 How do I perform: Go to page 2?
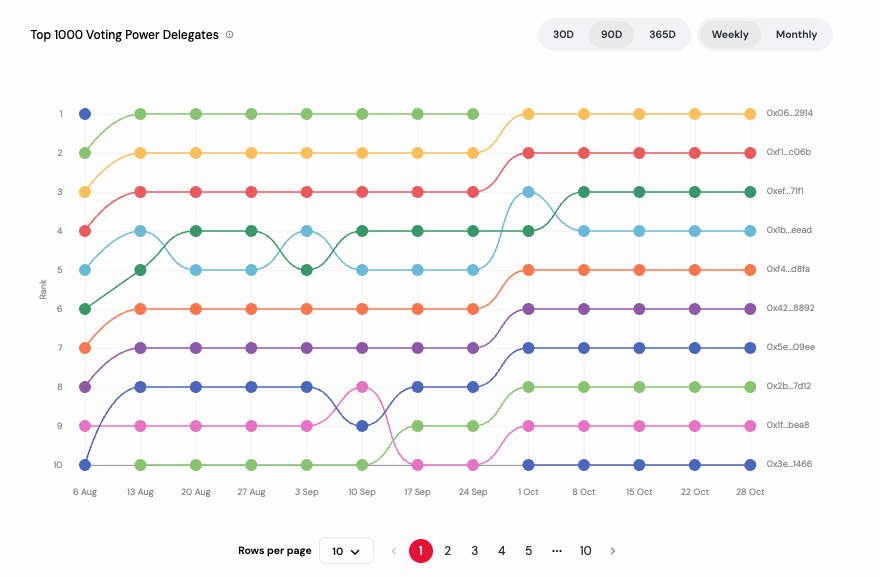point(448,551)
